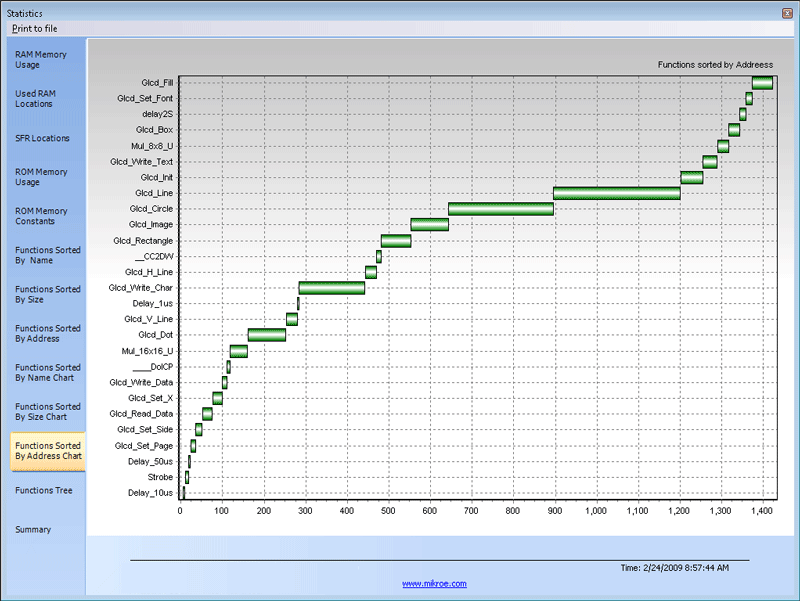The image size is (800, 601).
Task: Click the Time: 2/24/2009 8:57:44 AM text
Action: (675, 568)
